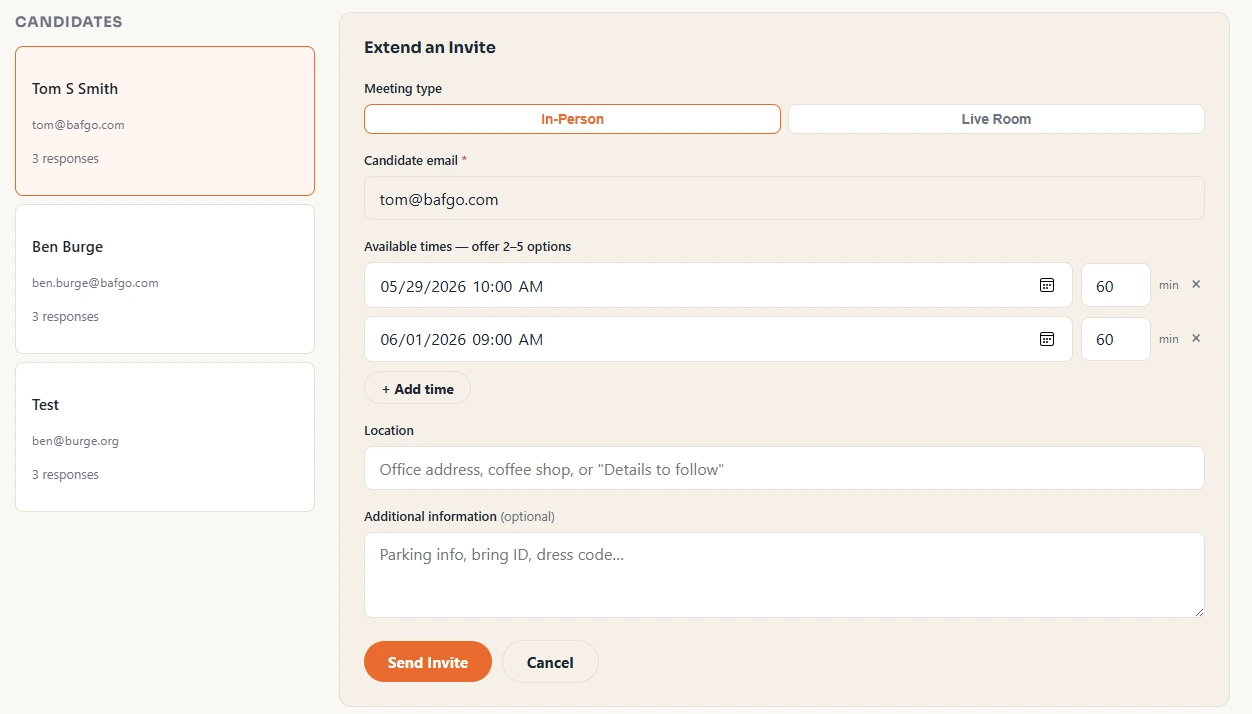
Task: Edit duration minutes for 05/29/2026 slot
Action: [x=1116, y=285]
